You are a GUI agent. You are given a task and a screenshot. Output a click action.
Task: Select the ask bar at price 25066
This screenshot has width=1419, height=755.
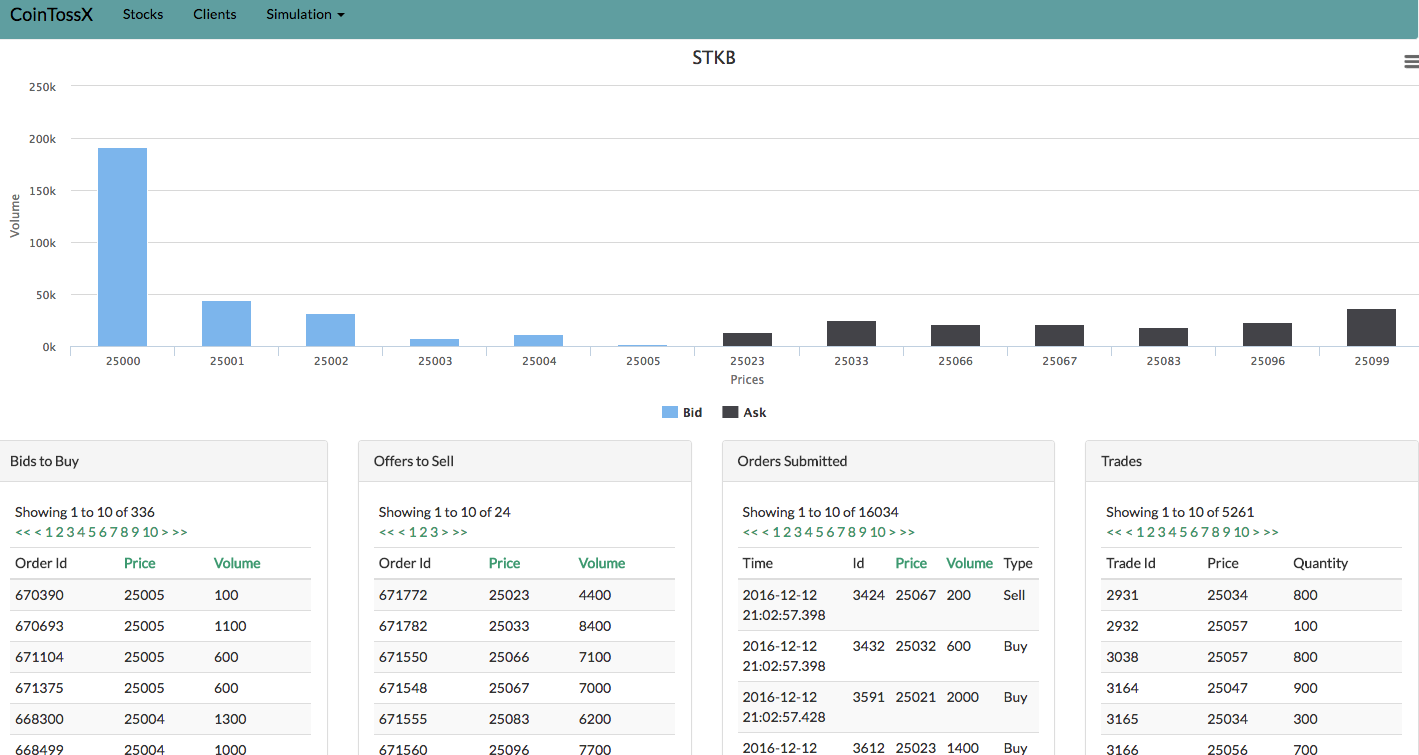click(x=955, y=336)
